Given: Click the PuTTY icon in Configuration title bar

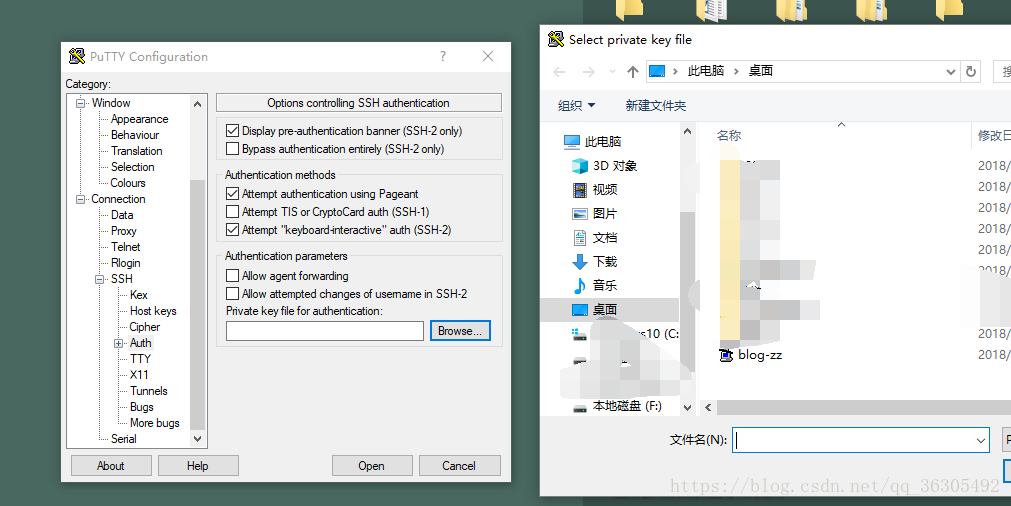Looking at the screenshot, I should pos(77,56).
